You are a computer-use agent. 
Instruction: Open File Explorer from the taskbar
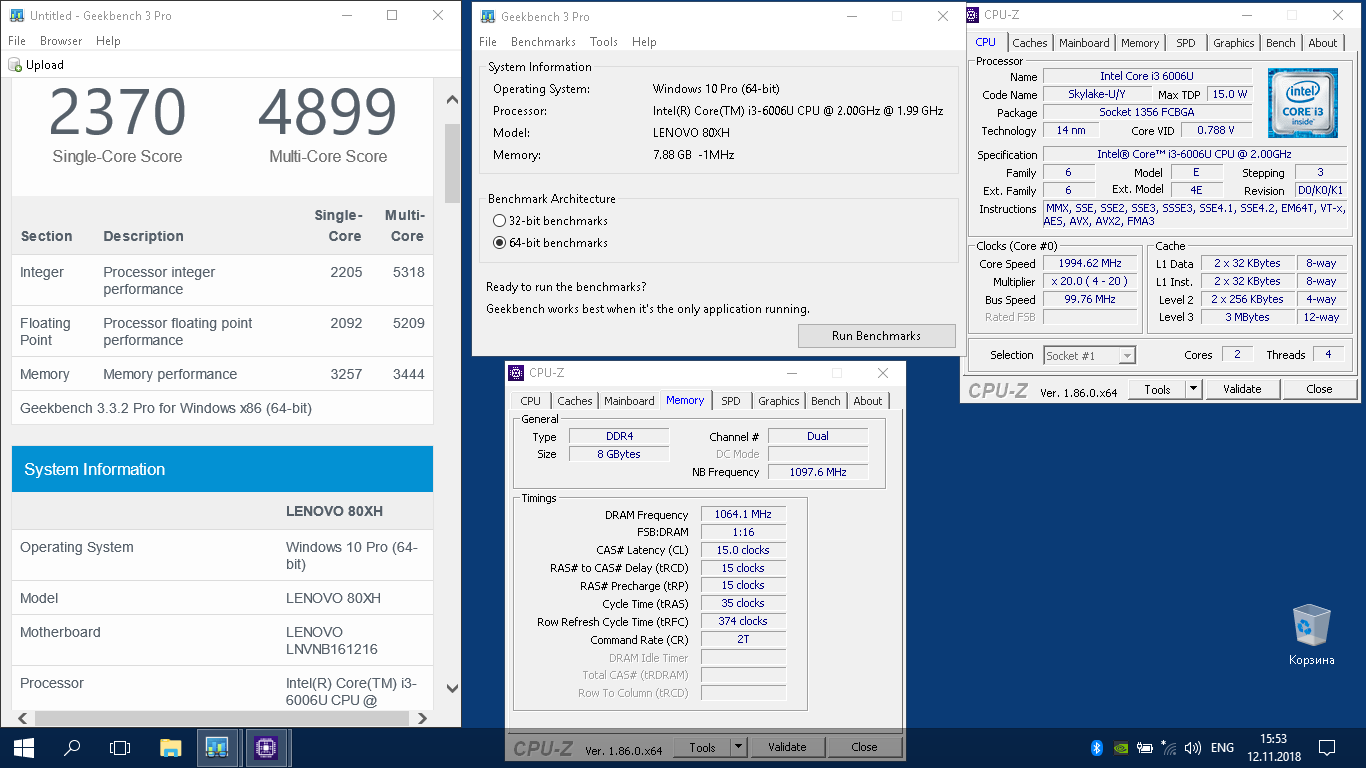[171, 747]
